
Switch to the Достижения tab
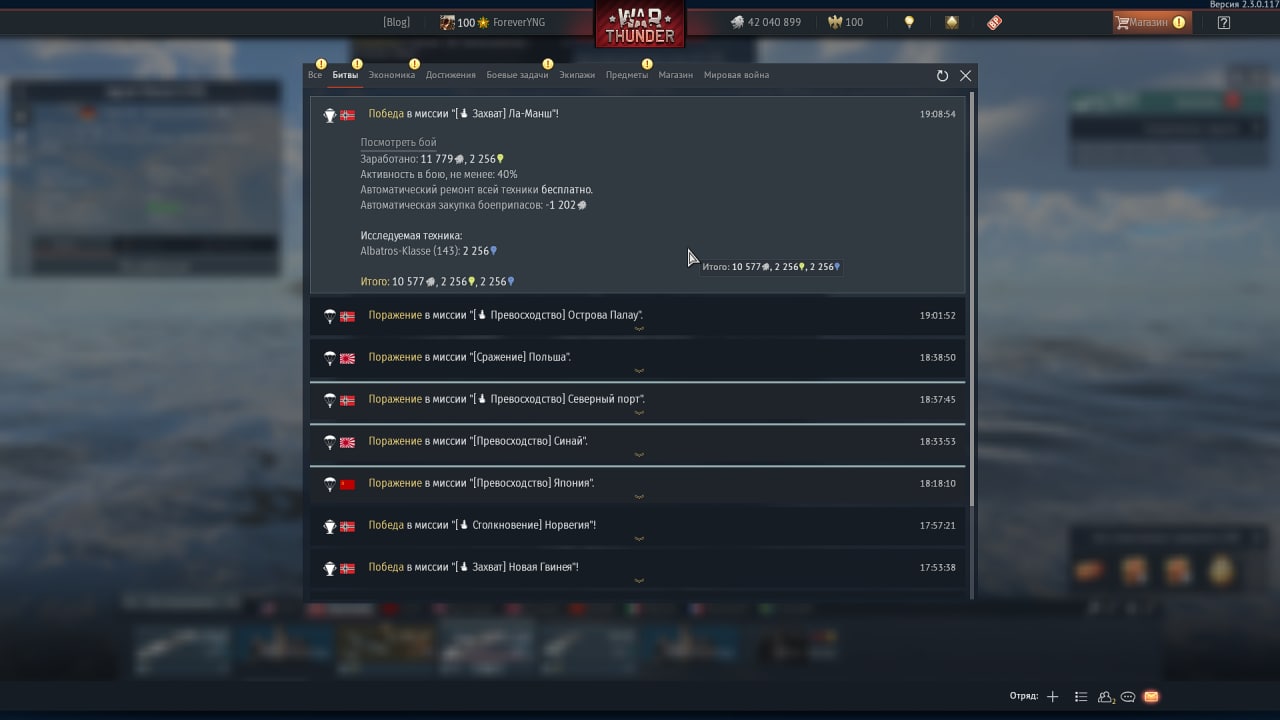[x=450, y=75]
